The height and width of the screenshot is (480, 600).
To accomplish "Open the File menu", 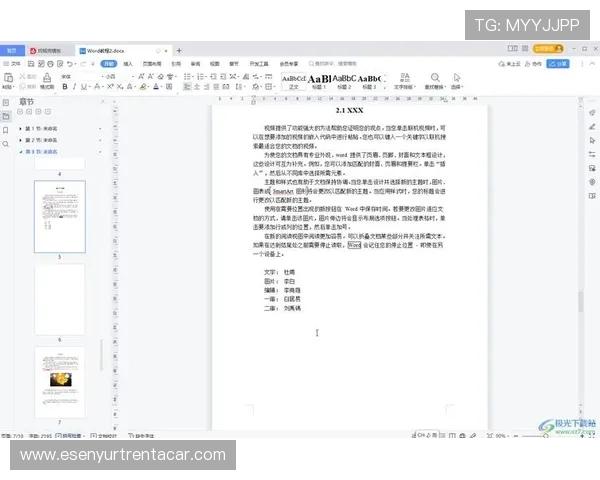I will click(12, 64).
